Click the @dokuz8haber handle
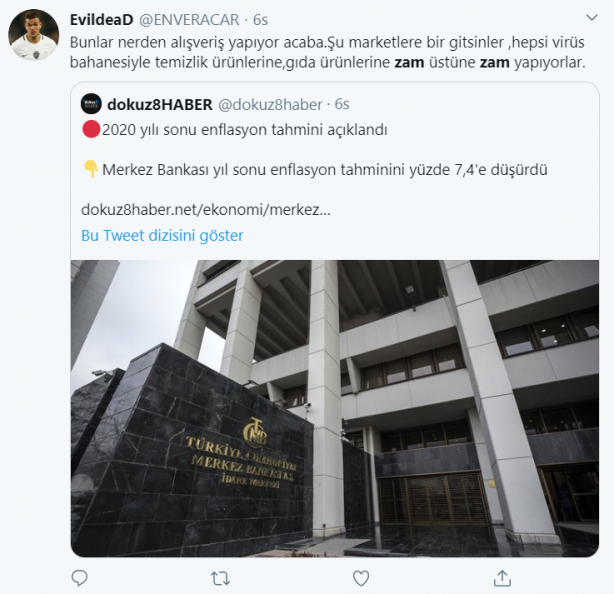The height and width of the screenshot is (594, 614). [270, 105]
